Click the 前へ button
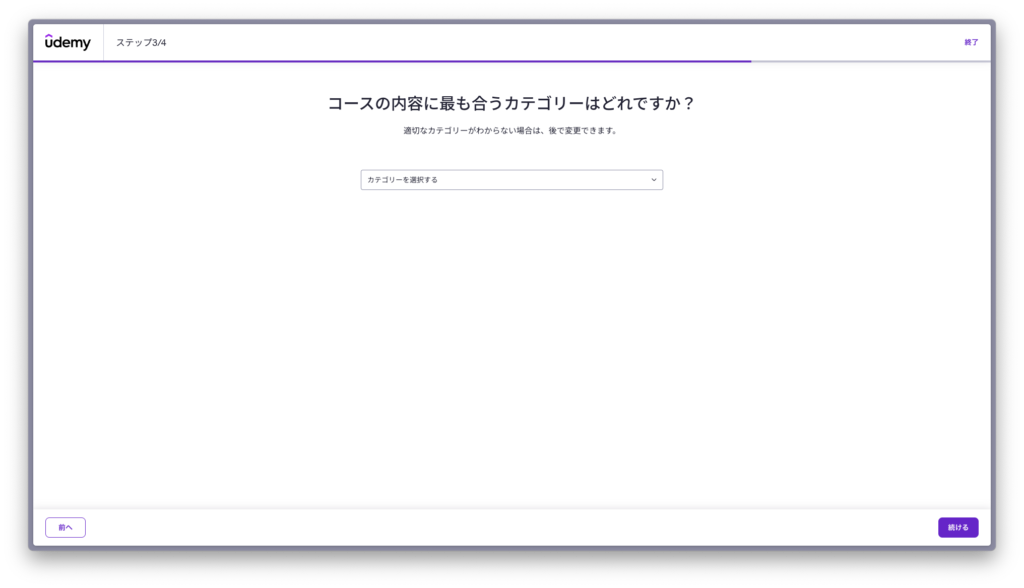This screenshot has width=1024, height=588. click(x=65, y=527)
